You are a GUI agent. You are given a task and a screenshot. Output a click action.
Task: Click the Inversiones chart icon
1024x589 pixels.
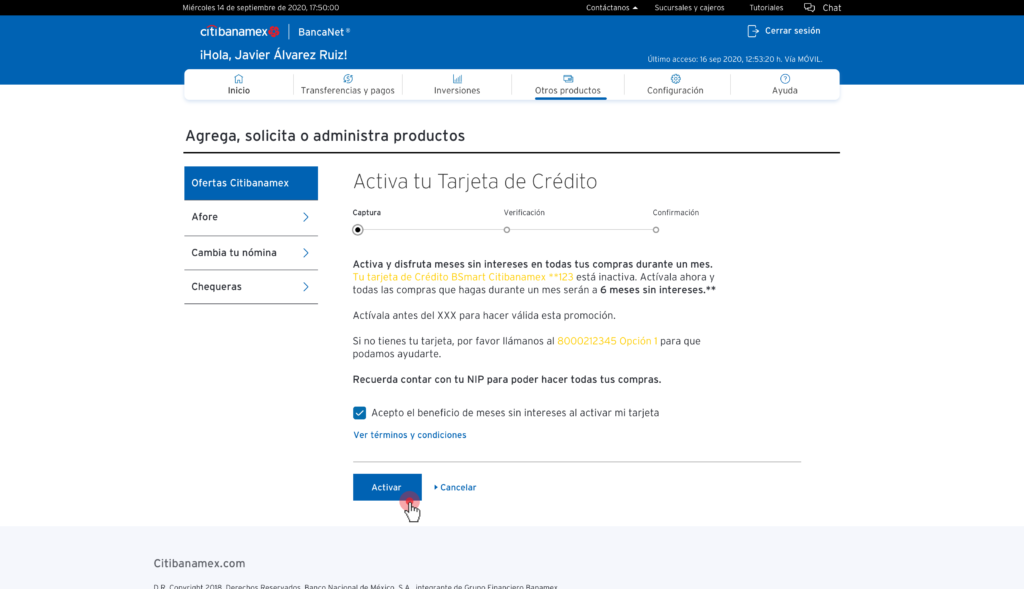click(x=457, y=78)
